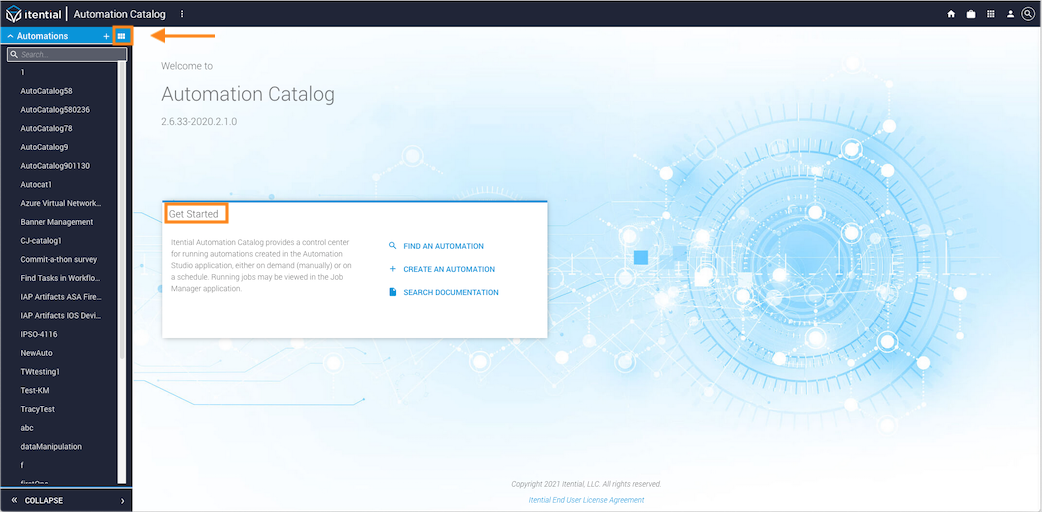Viewport: 1042px width, 512px height.
Task: Click the right chevron beside COLLAPSE
Action: (x=122, y=501)
